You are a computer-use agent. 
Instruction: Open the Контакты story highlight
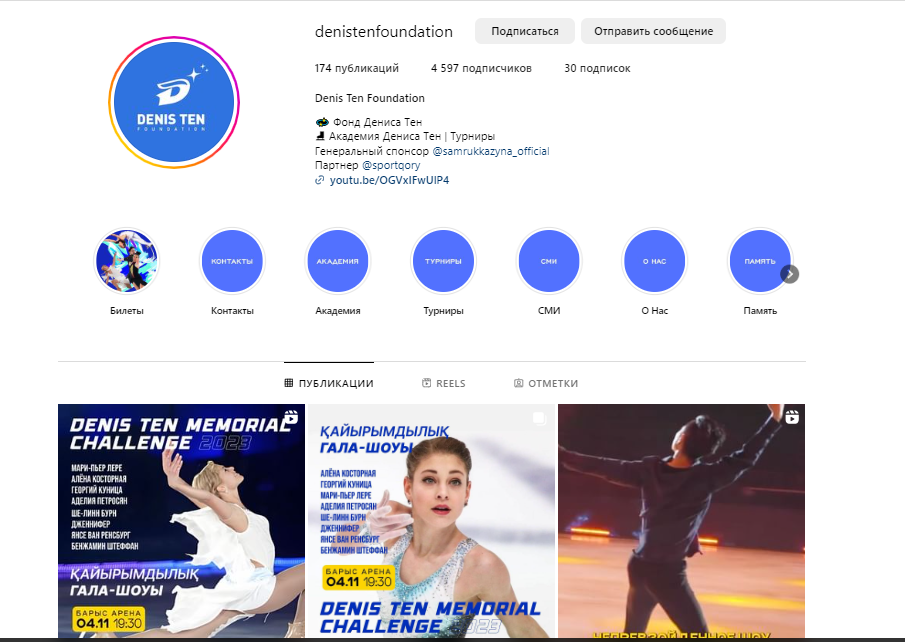(232, 261)
